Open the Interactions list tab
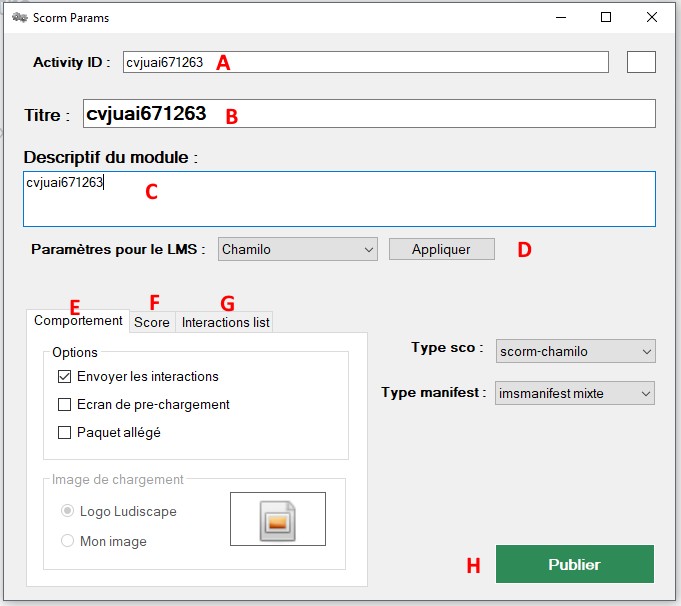The width and height of the screenshot is (681, 606). (x=225, y=322)
